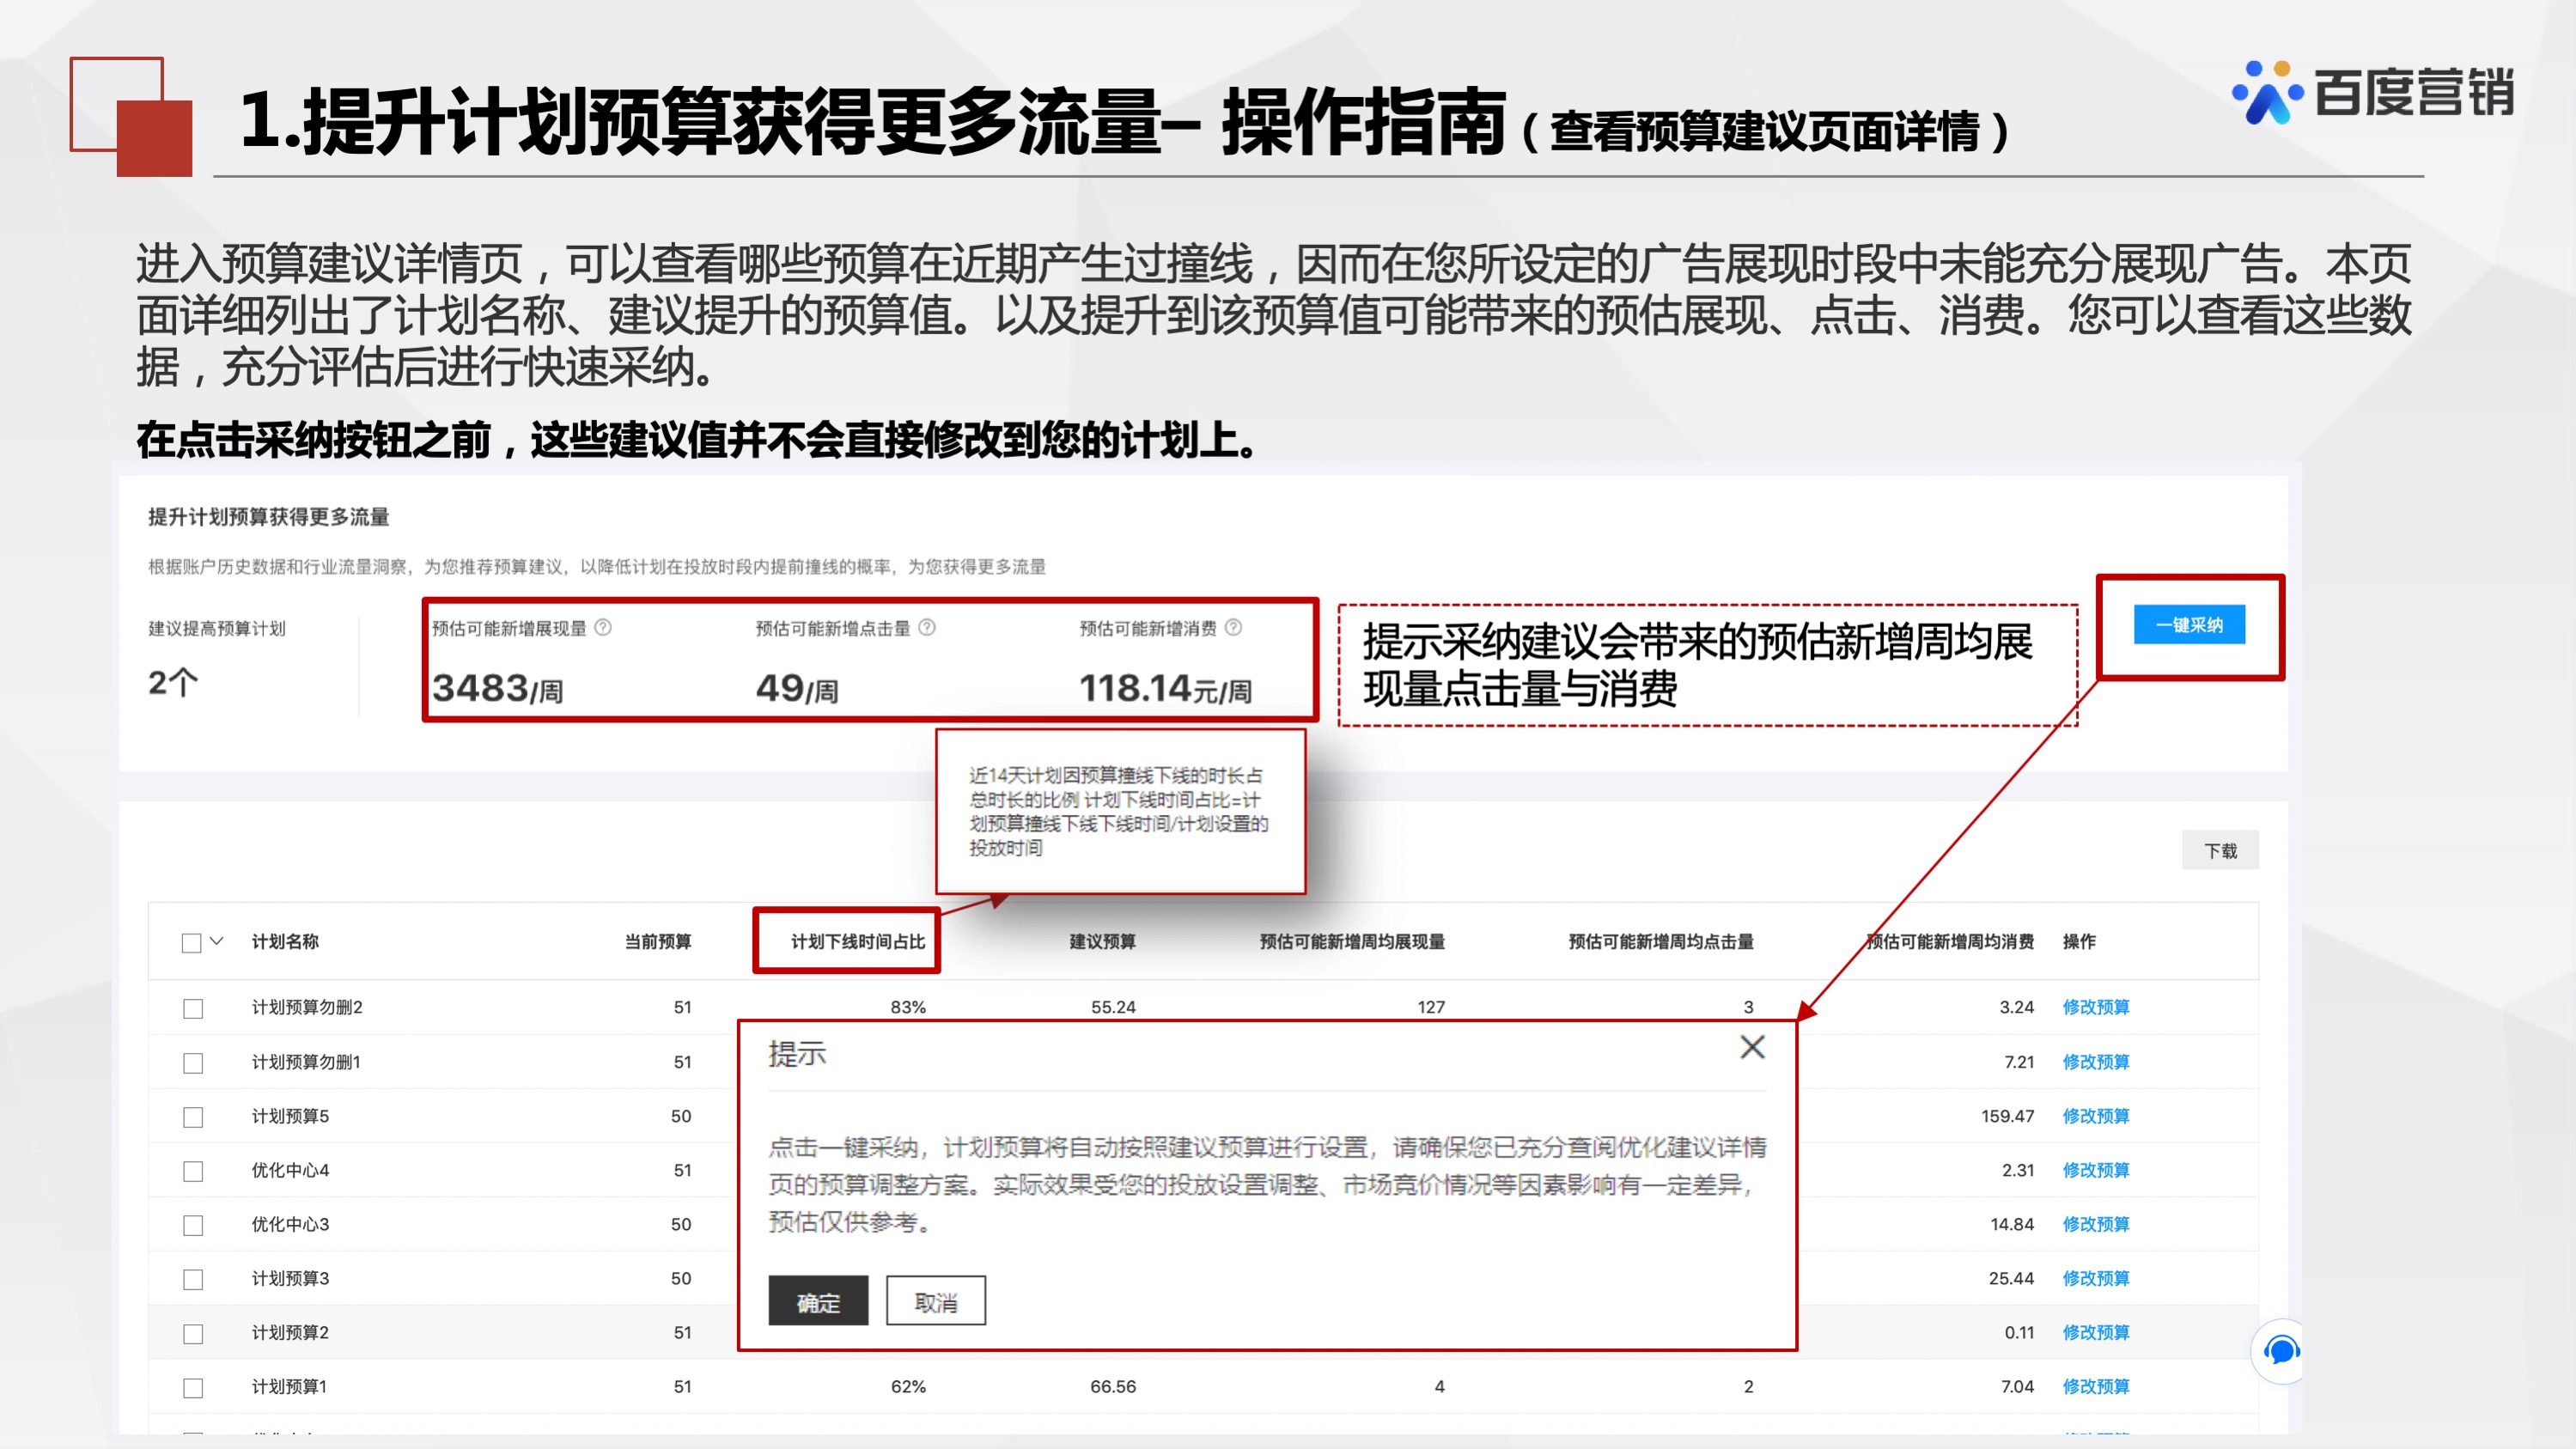This screenshot has width=2576, height=1449.
Task: Close the 提示 dialog with the X icon
Action: coord(1752,1048)
